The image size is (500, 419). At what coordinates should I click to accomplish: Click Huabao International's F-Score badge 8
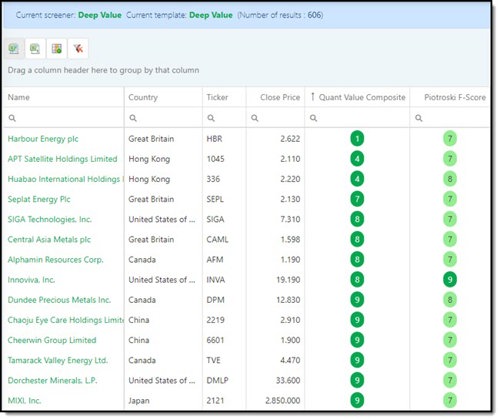click(450, 179)
